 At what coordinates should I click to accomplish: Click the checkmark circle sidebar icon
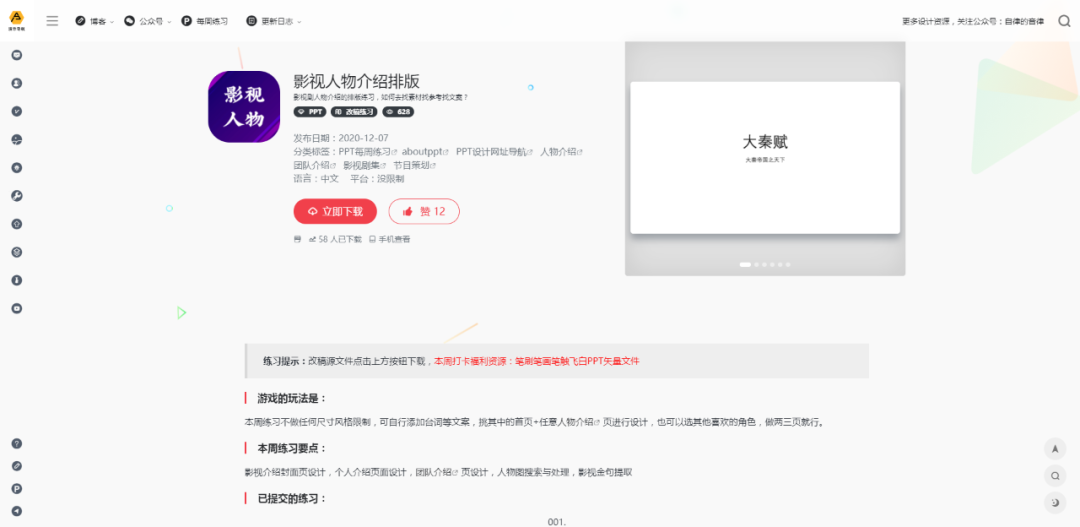click(17, 111)
